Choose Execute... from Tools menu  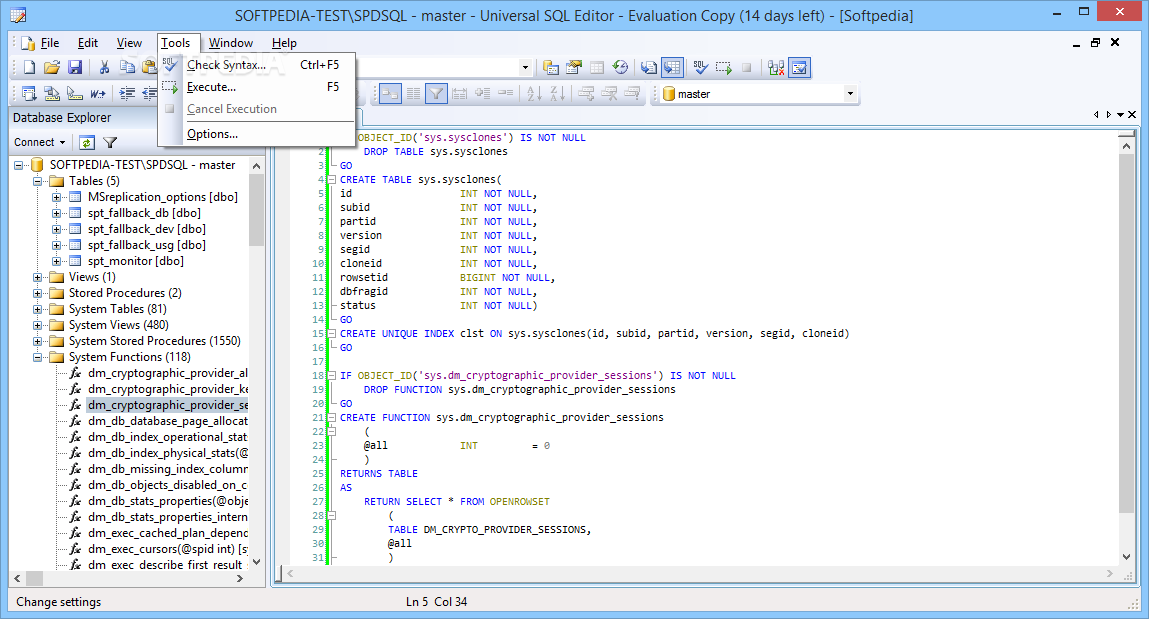[256, 87]
